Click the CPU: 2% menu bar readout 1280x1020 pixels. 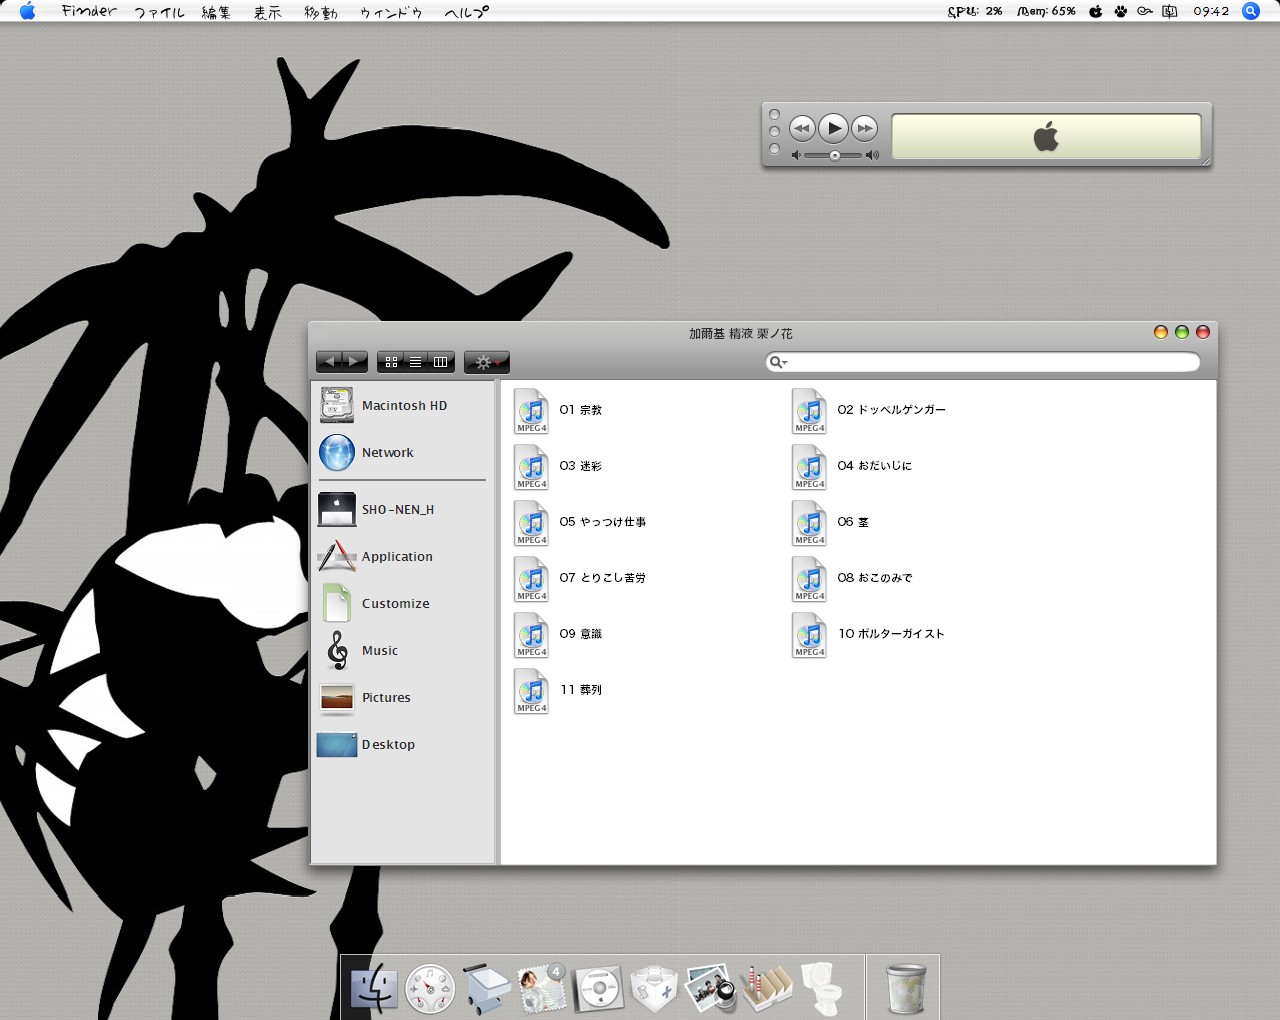975,11
